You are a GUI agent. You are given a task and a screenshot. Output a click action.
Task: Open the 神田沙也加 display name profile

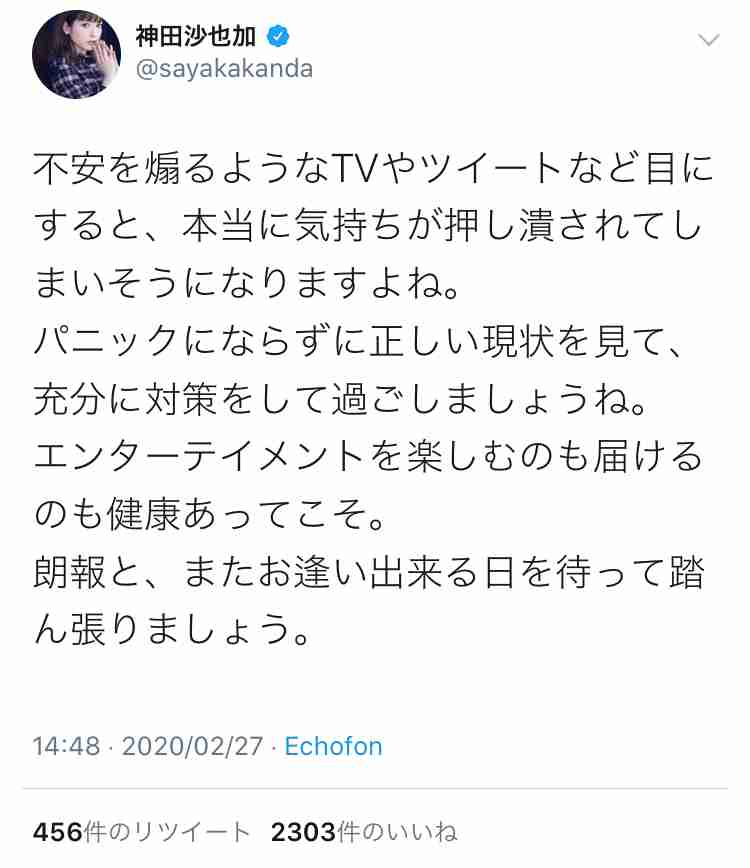pyautogui.click(x=196, y=37)
